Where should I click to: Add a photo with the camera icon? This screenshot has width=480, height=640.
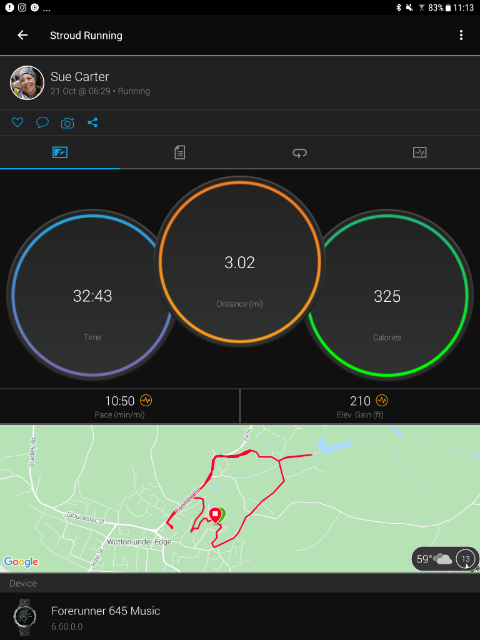[68, 123]
